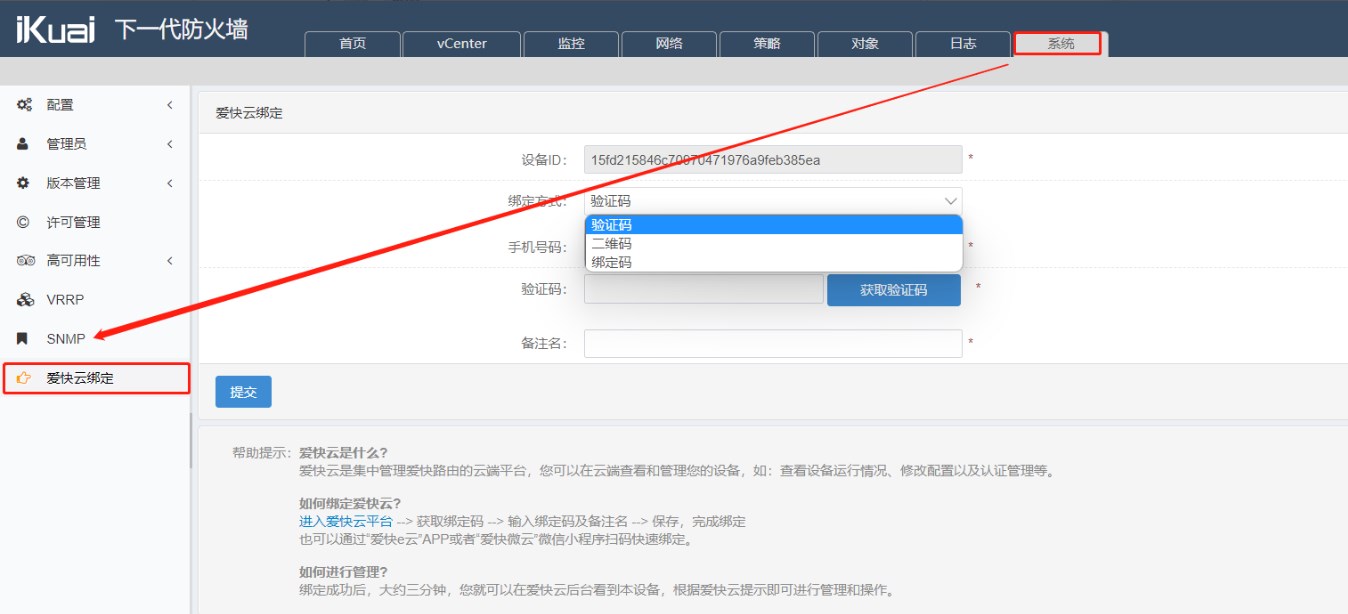The height and width of the screenshot is (614, 1348).
Task: Open 高可用性 in the sidebar
Action: click(x=95, y=260)
